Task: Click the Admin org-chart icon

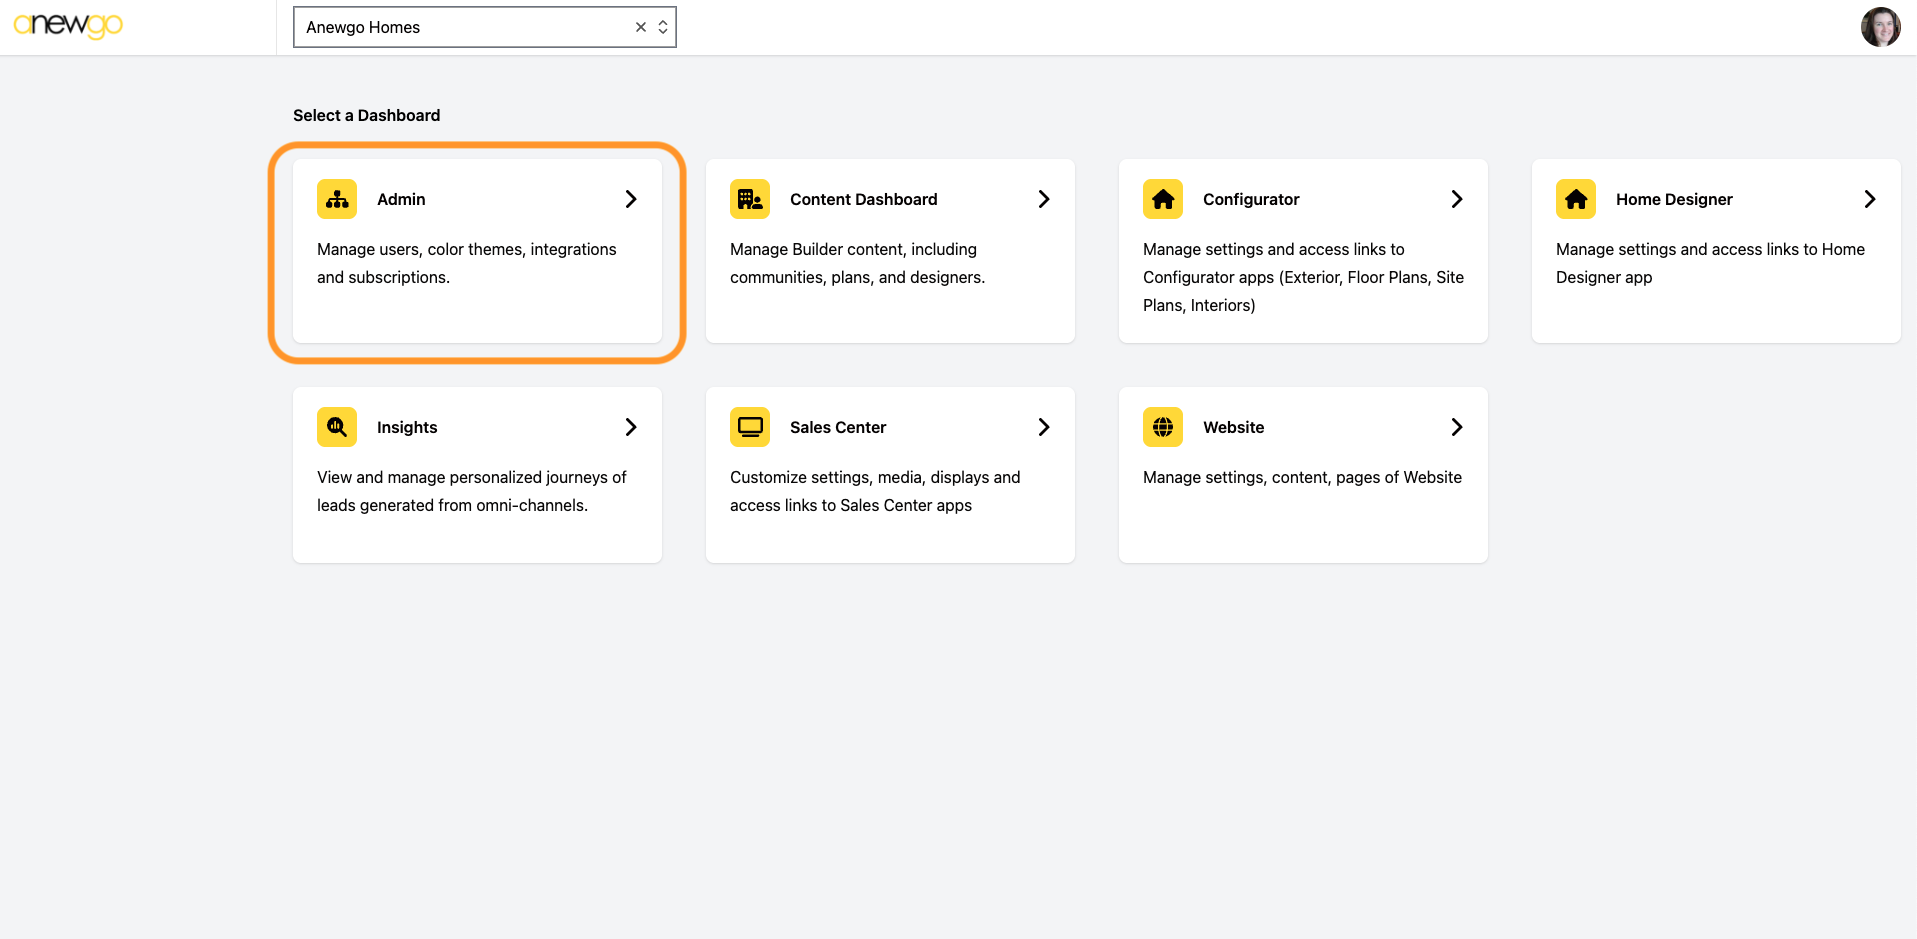Action: (x=337, y=199)
